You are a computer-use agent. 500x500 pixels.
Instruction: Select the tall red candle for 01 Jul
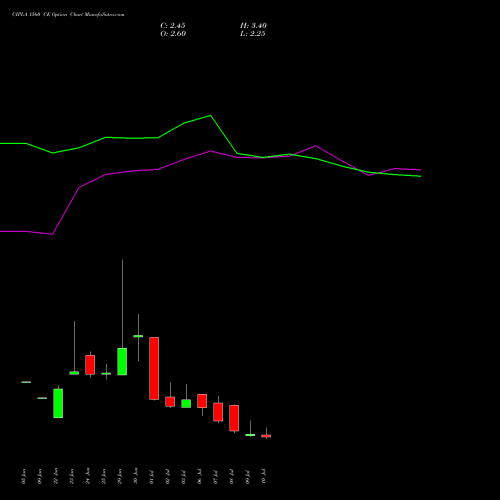(154, 368)
